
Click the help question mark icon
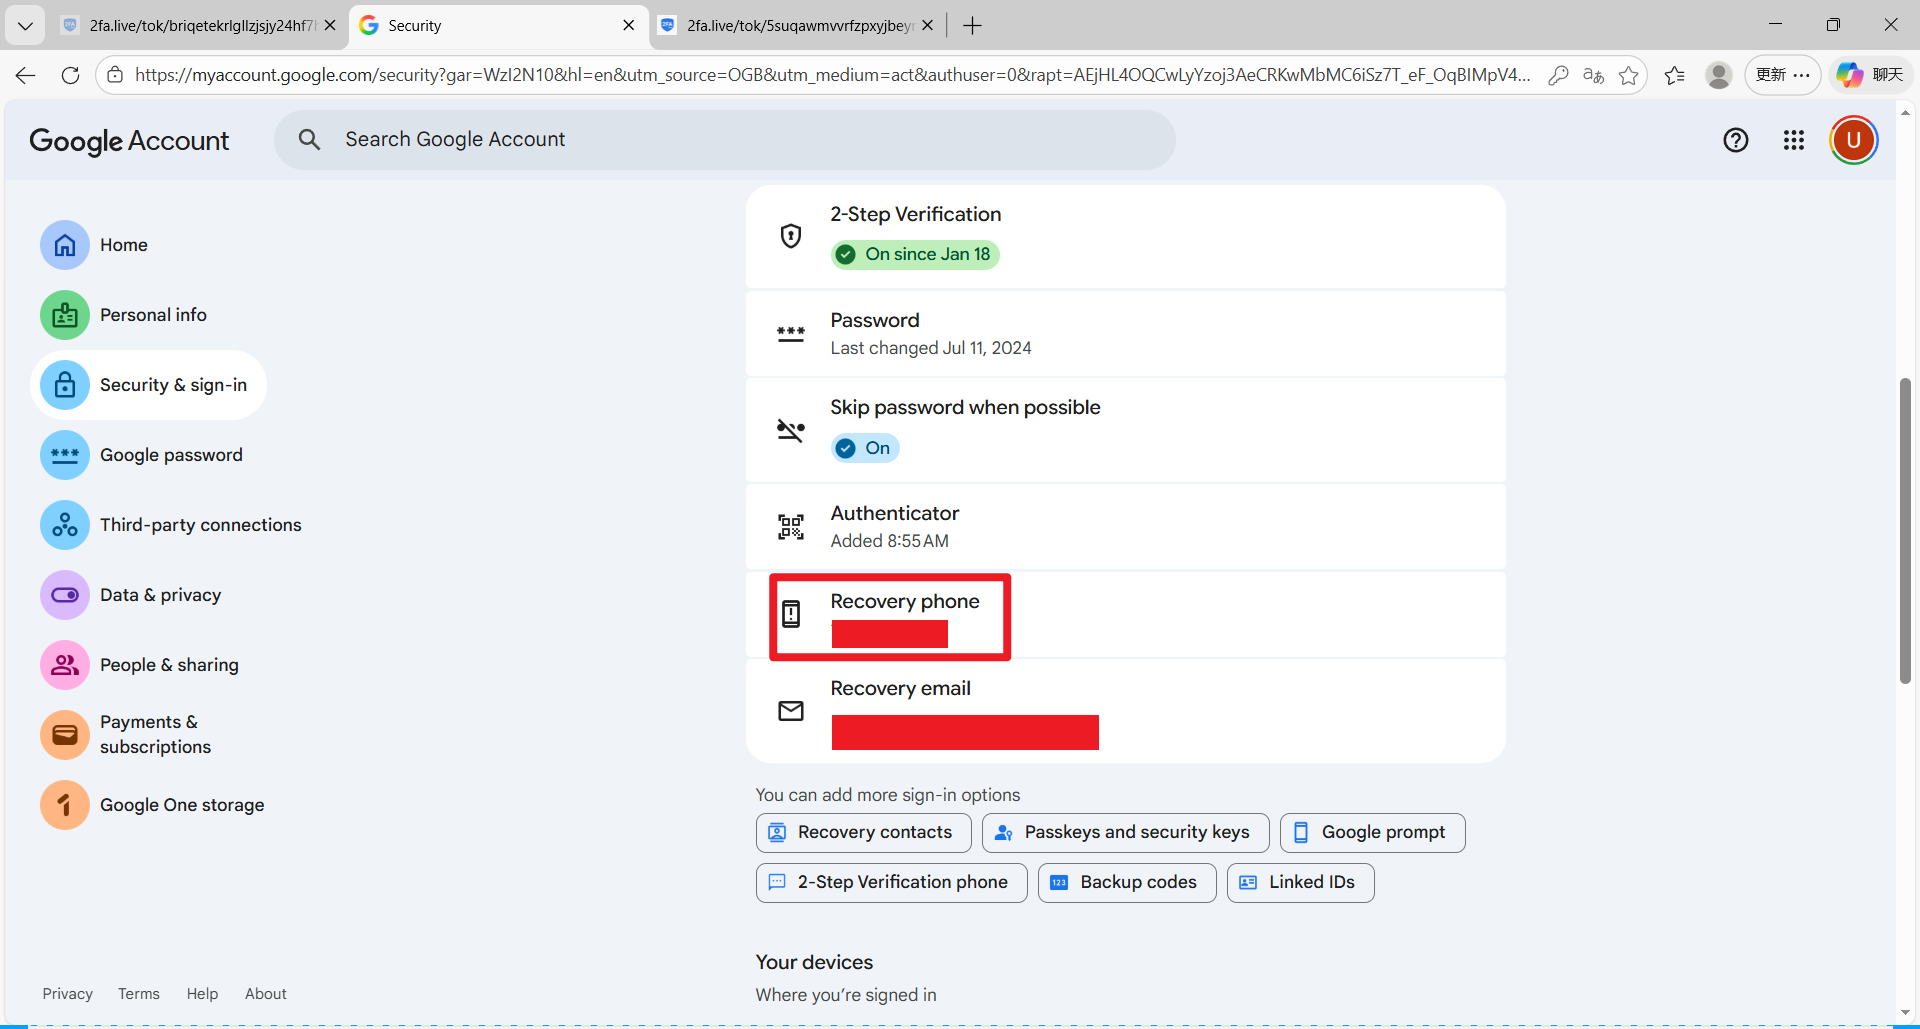(1735, 140)
